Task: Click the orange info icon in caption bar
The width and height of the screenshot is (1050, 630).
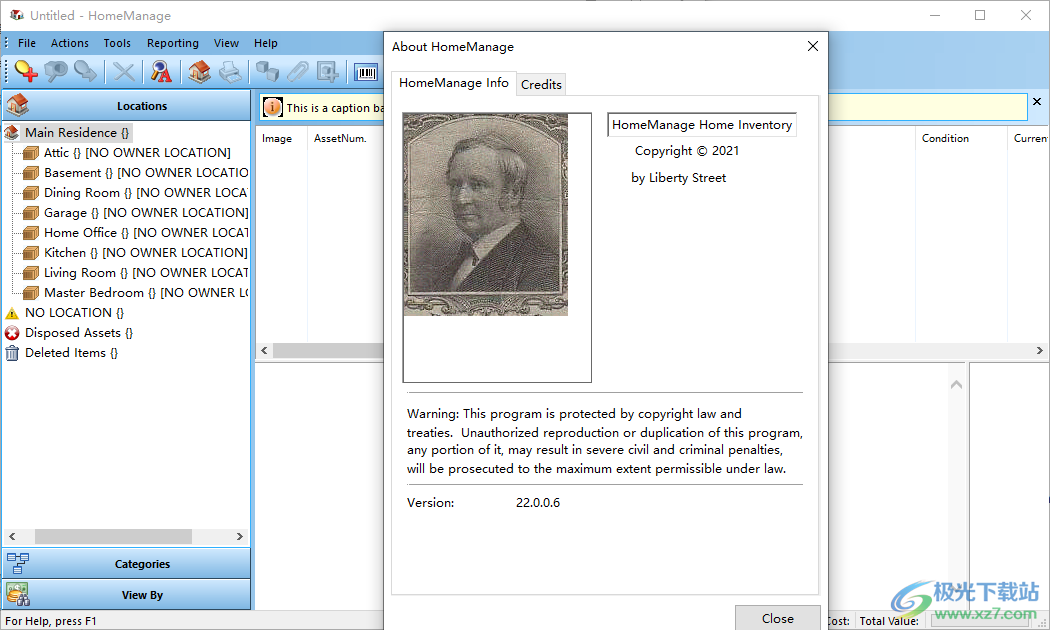Action: coord(273,107)
